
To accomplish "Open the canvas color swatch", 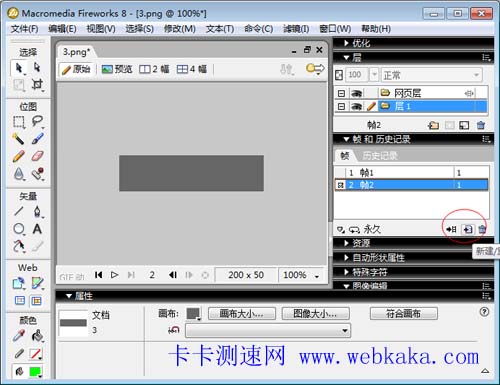I will [193, 314].
